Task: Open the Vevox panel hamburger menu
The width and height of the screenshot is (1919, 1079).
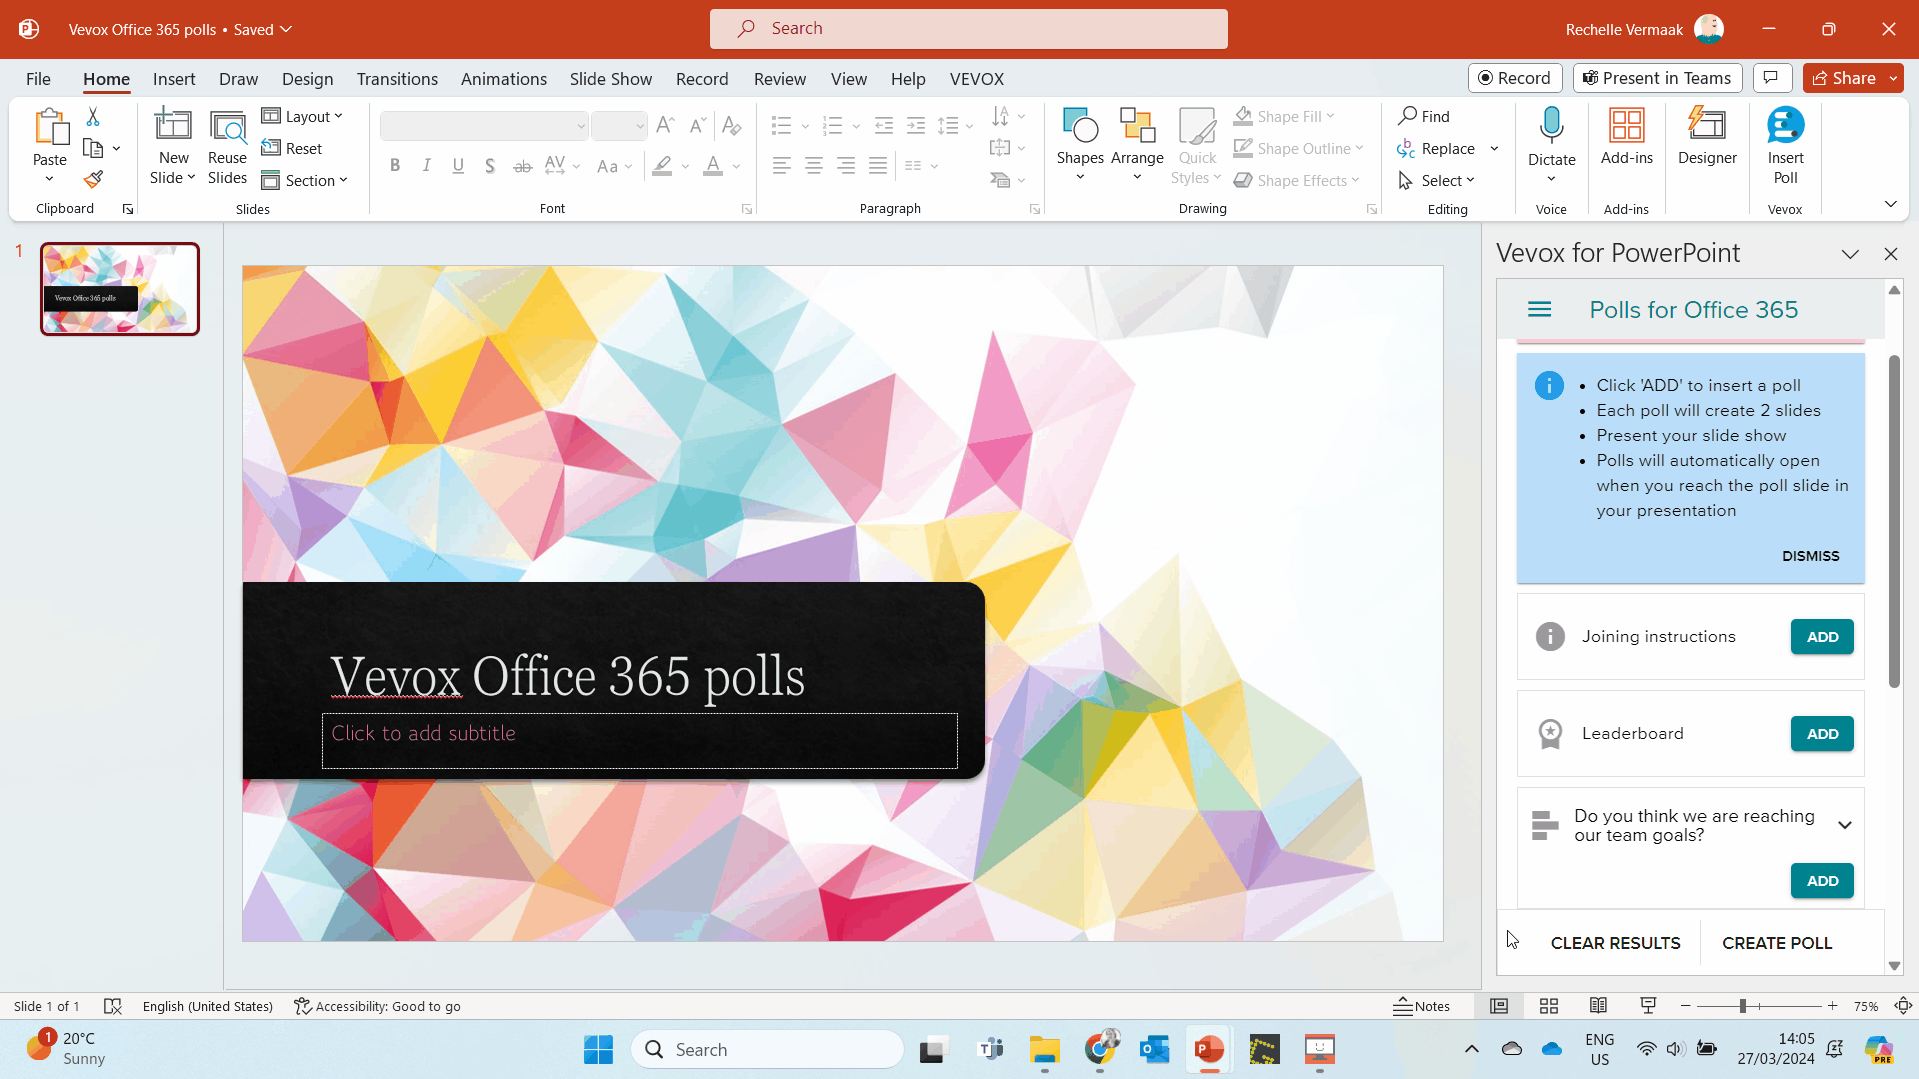Action: (x=1540, y=309)
